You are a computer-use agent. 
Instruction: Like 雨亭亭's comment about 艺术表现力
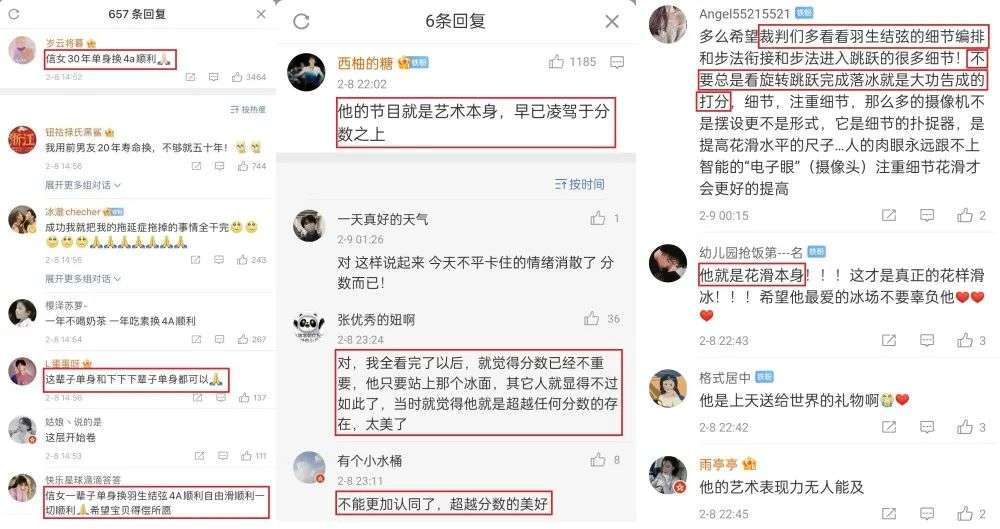[x=964, y=514]
